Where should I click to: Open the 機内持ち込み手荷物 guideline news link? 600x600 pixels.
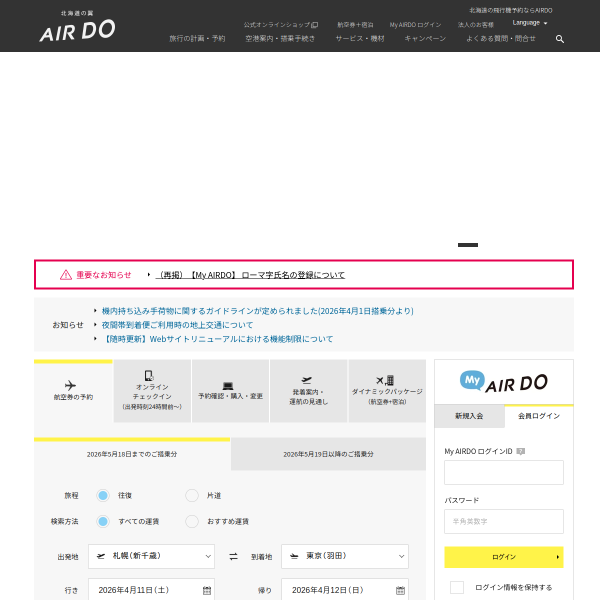(x=258, y=311)
